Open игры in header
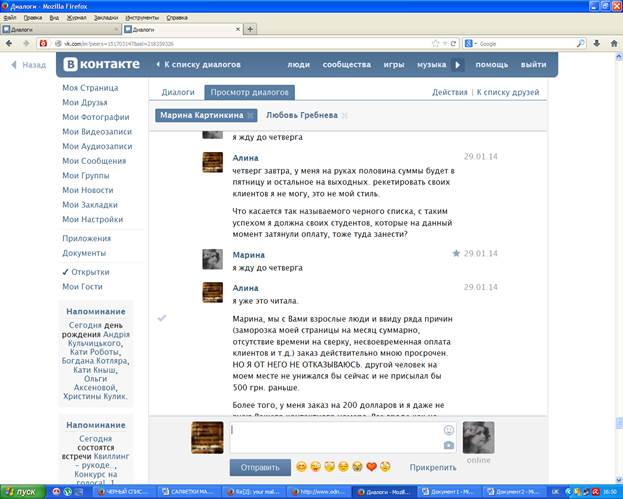The height and width of the screenshot is (499, 623). coord(394,64)
